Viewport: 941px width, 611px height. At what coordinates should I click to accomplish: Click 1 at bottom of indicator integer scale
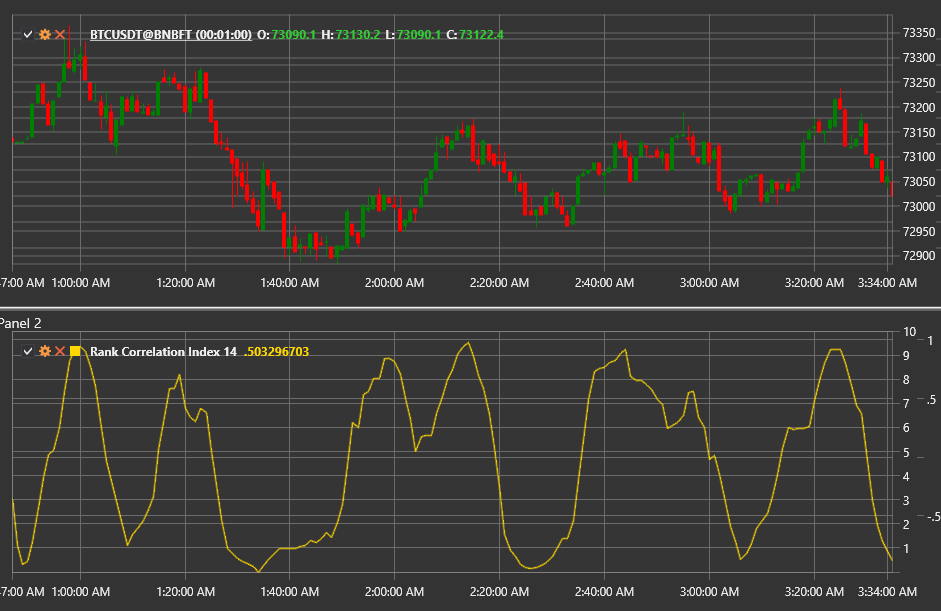[906, 549]
